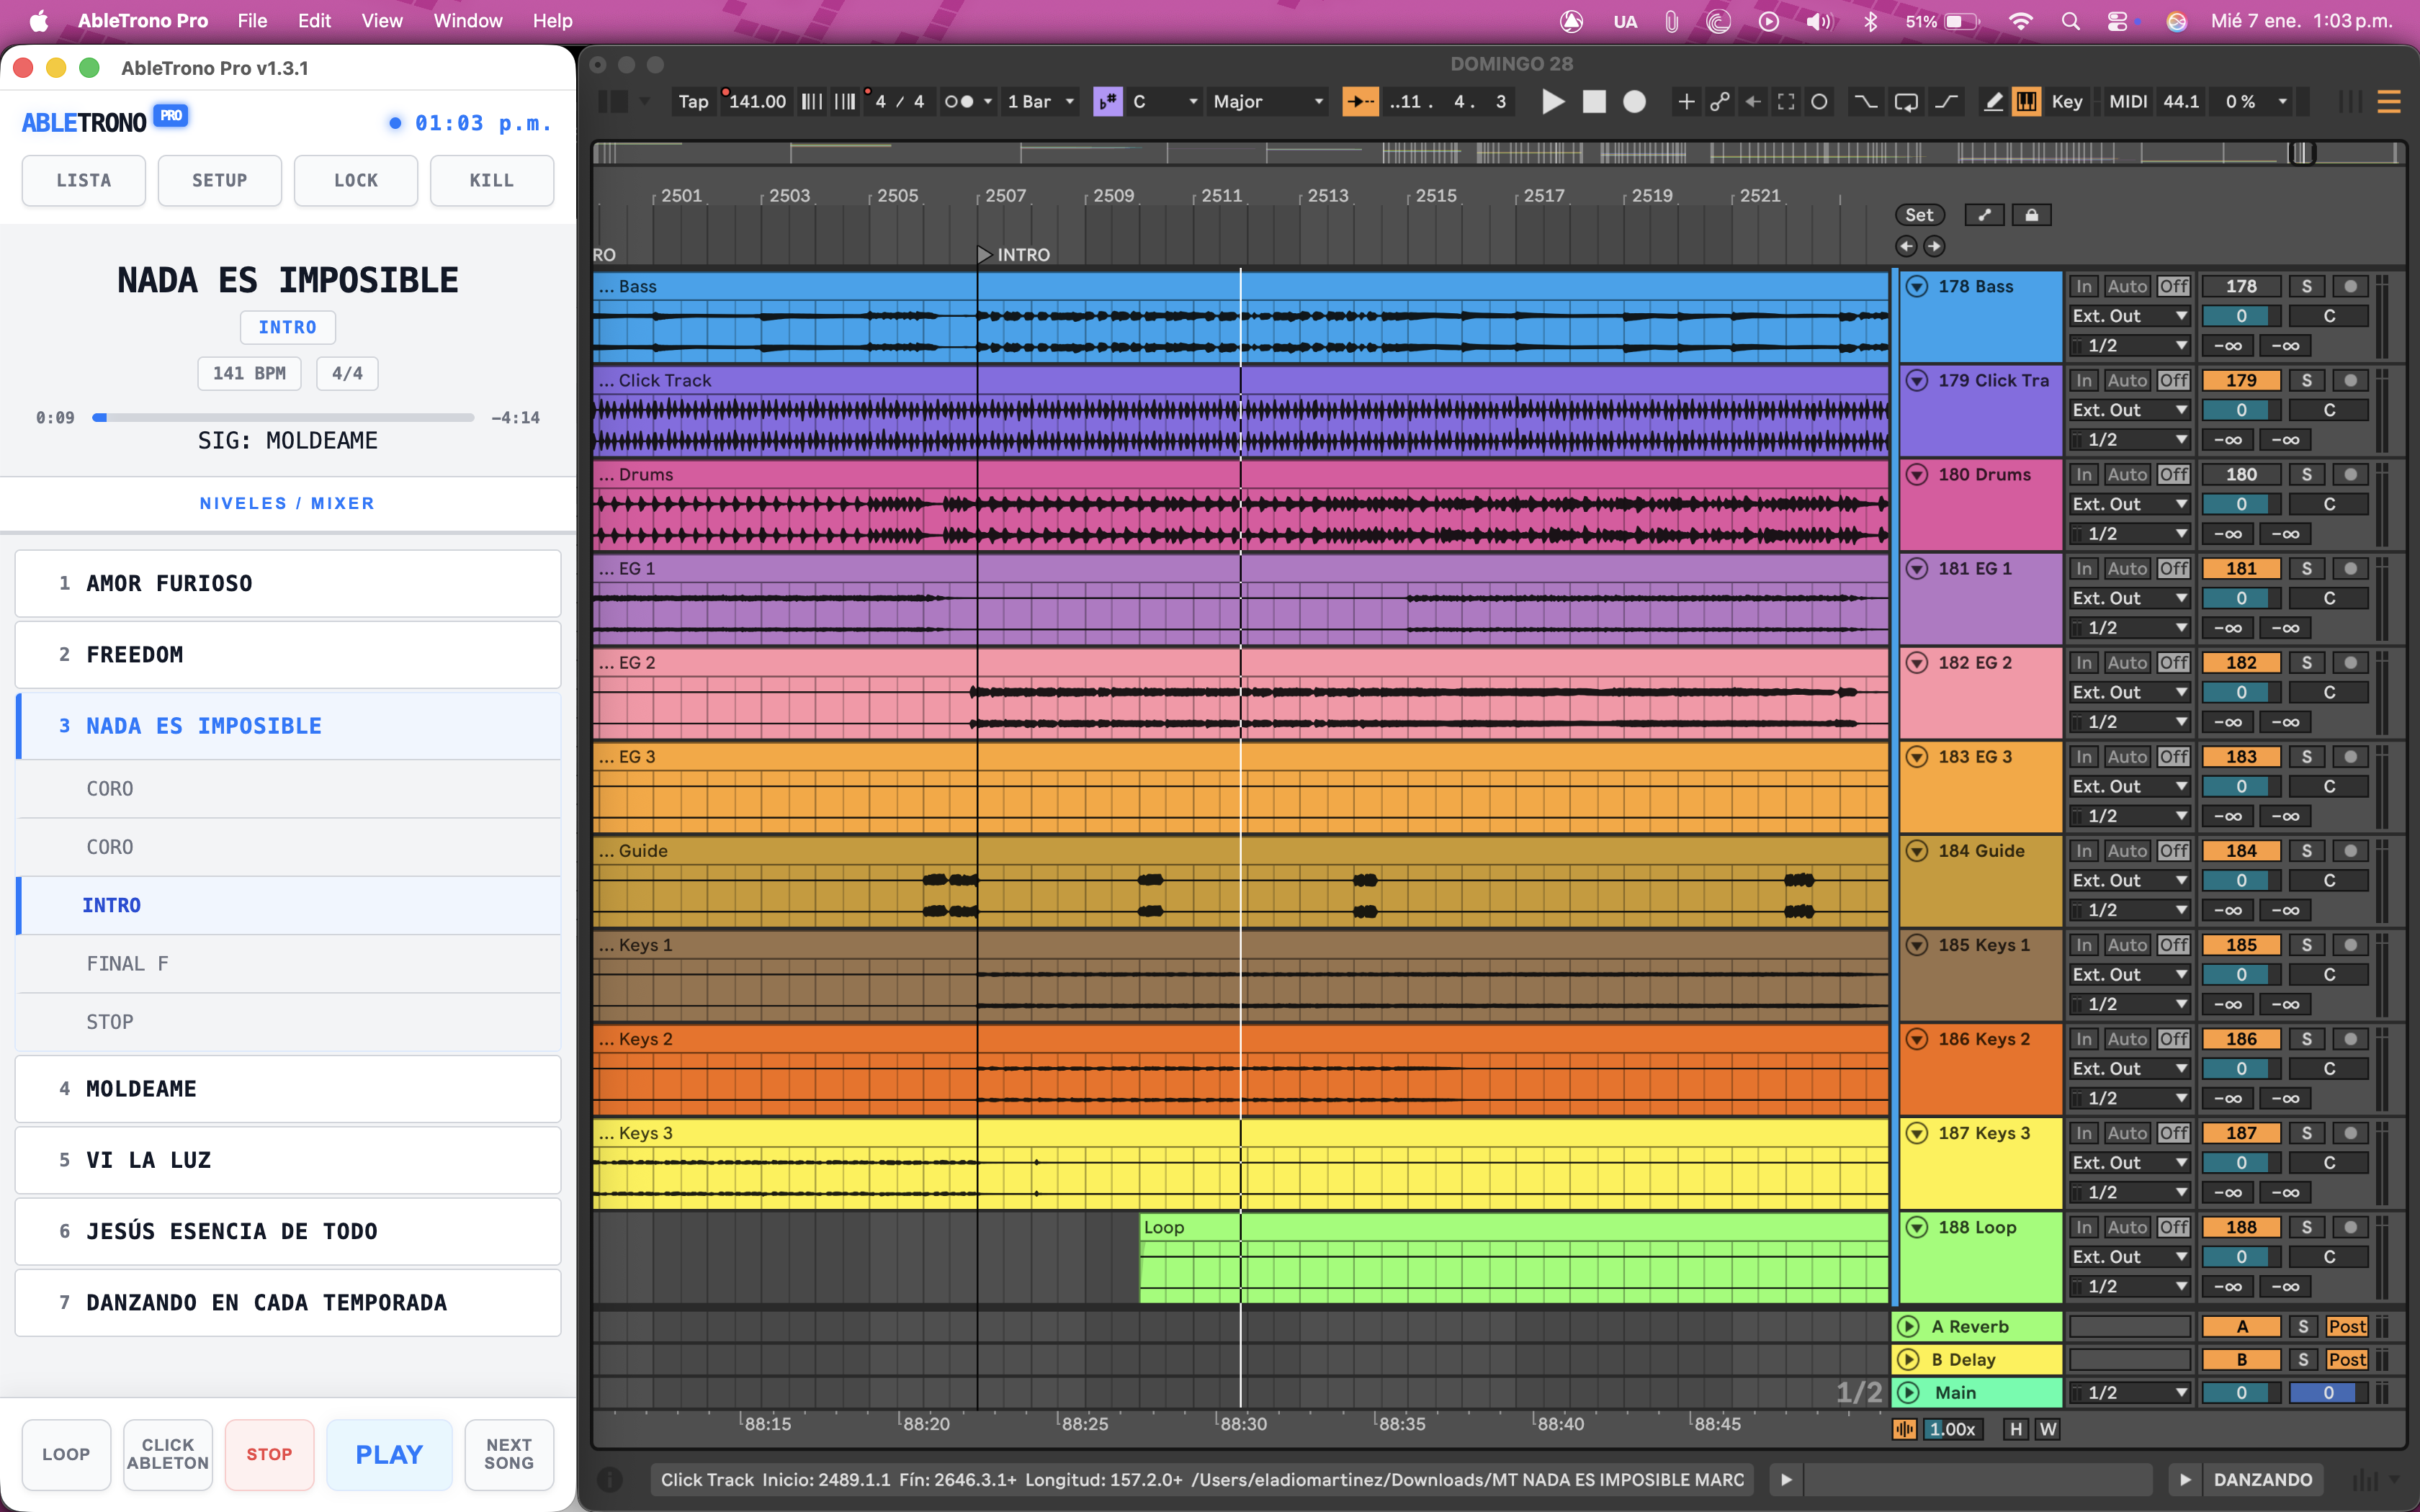
Task: Toggle the draw mode pencil icon
Action: coord(1993,101)
